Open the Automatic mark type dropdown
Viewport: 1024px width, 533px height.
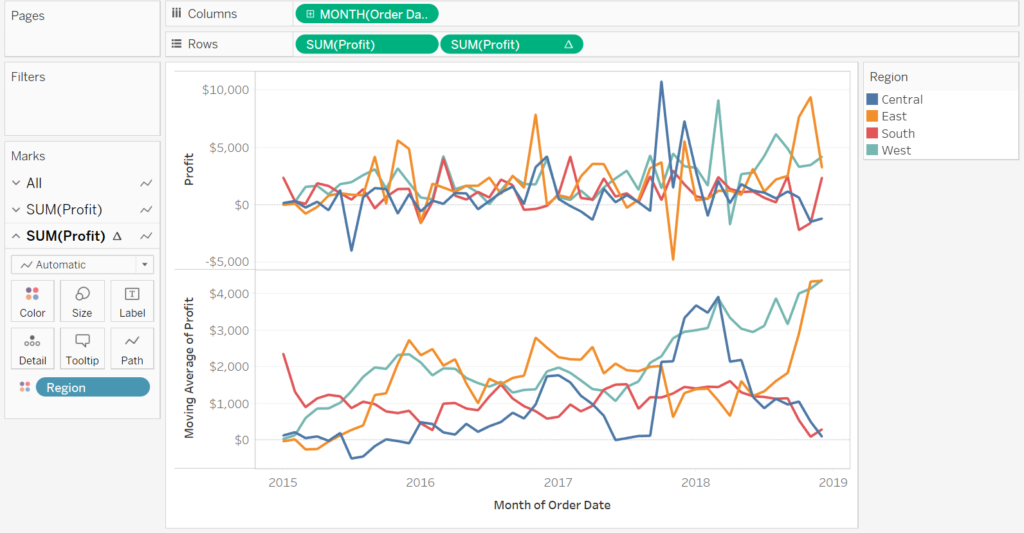pos(82,265)
